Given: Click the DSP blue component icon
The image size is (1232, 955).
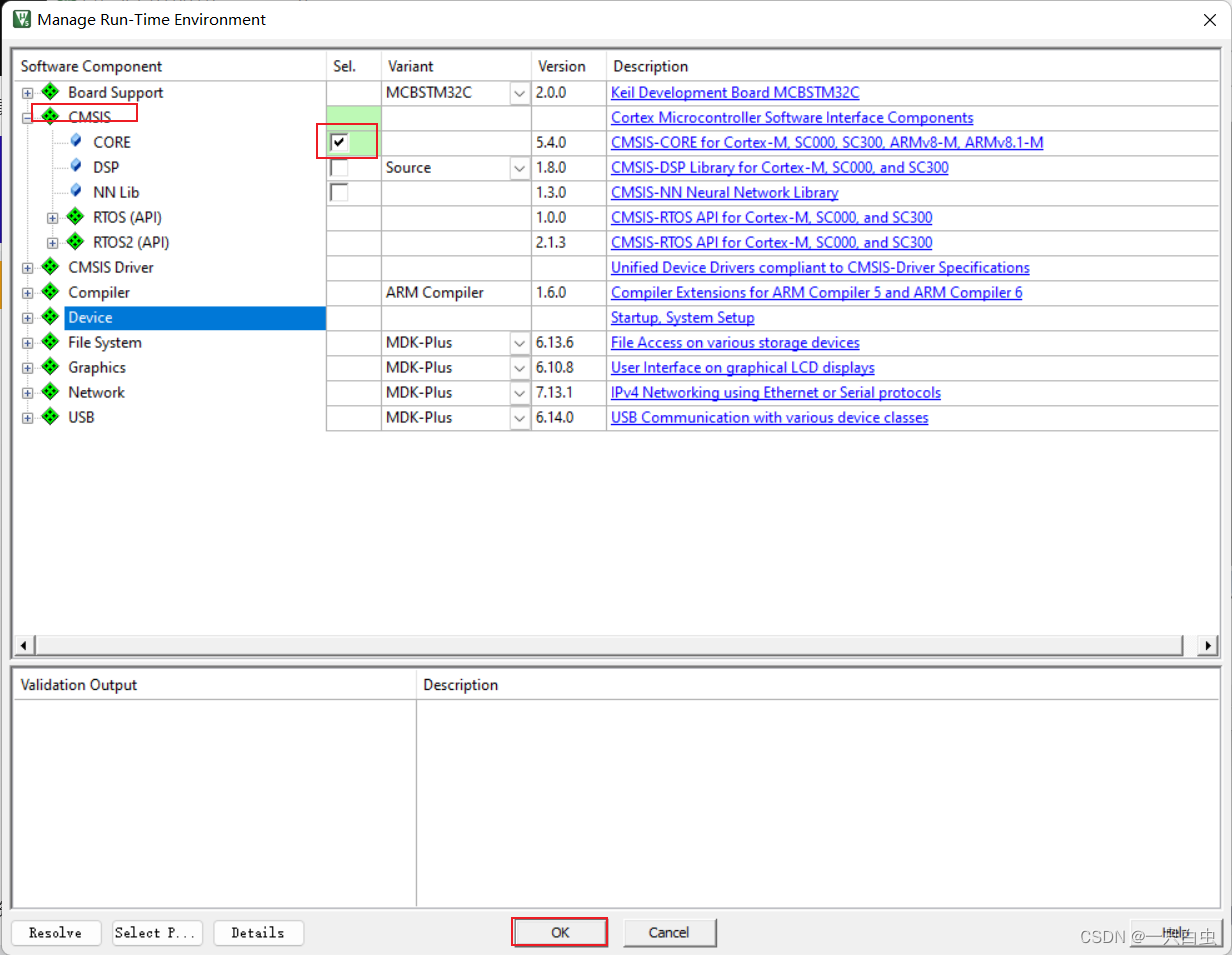Looking at the screenshot, I should 76,166.
